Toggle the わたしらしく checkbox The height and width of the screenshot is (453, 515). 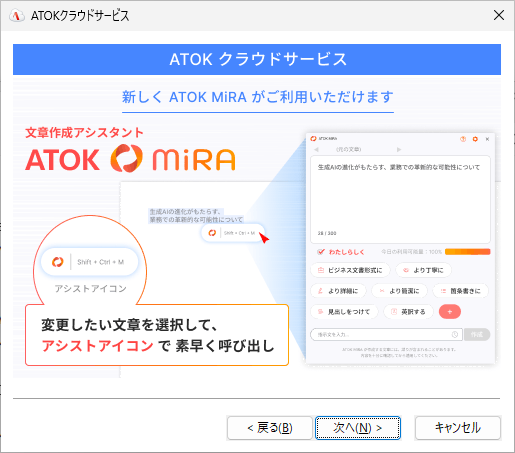(321, 252)
